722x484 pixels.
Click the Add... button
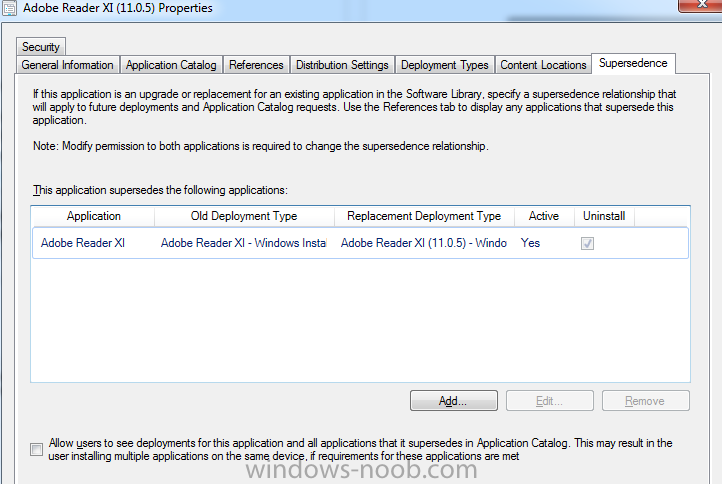tap(454, 401)
